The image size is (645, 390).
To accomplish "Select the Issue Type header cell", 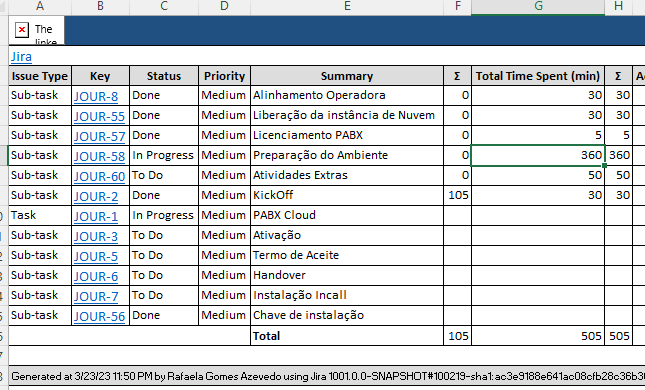I will (x=40, y=76).
